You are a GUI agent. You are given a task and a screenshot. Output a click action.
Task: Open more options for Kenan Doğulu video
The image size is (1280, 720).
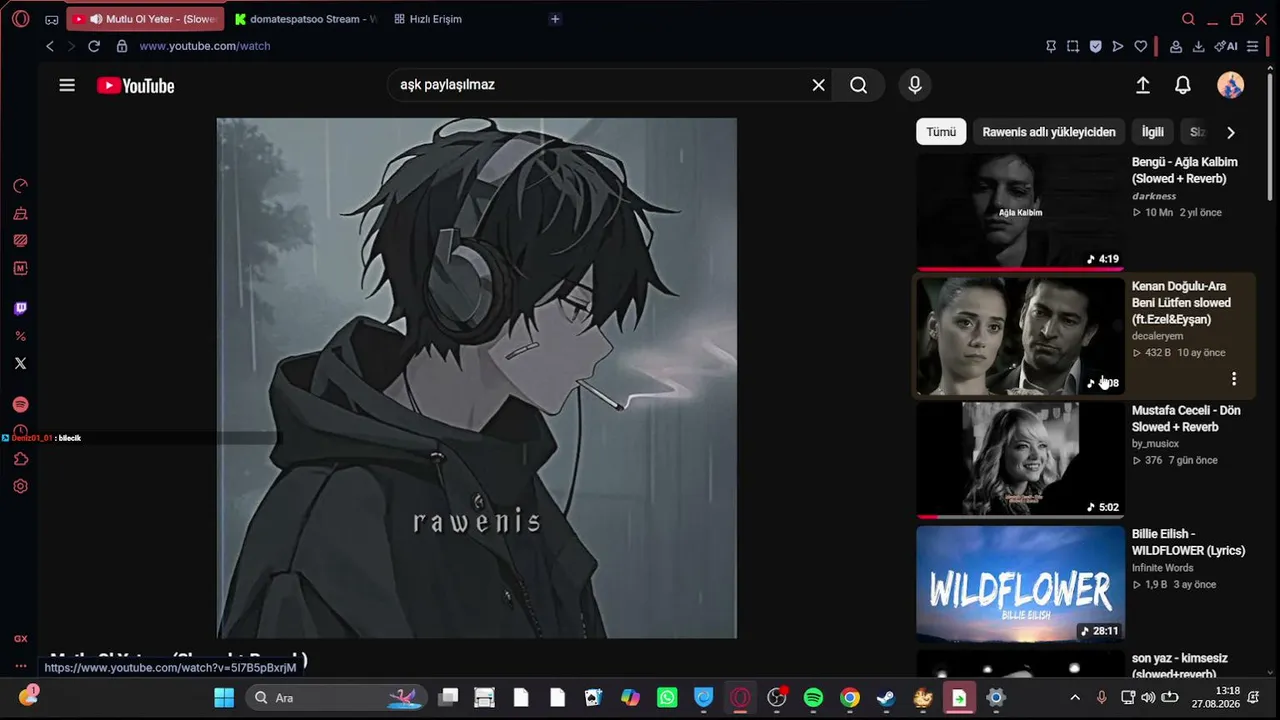(x=1234, y=379)
